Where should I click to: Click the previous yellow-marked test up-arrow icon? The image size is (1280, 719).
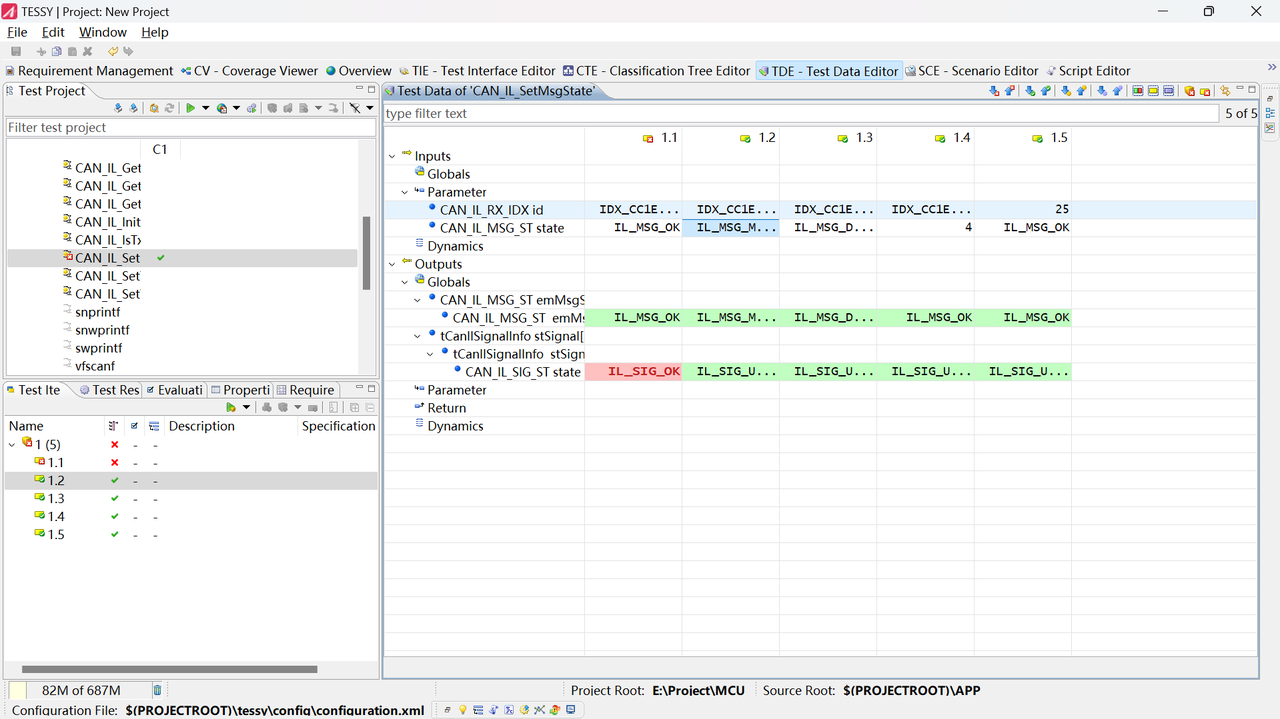[1081, 91]
